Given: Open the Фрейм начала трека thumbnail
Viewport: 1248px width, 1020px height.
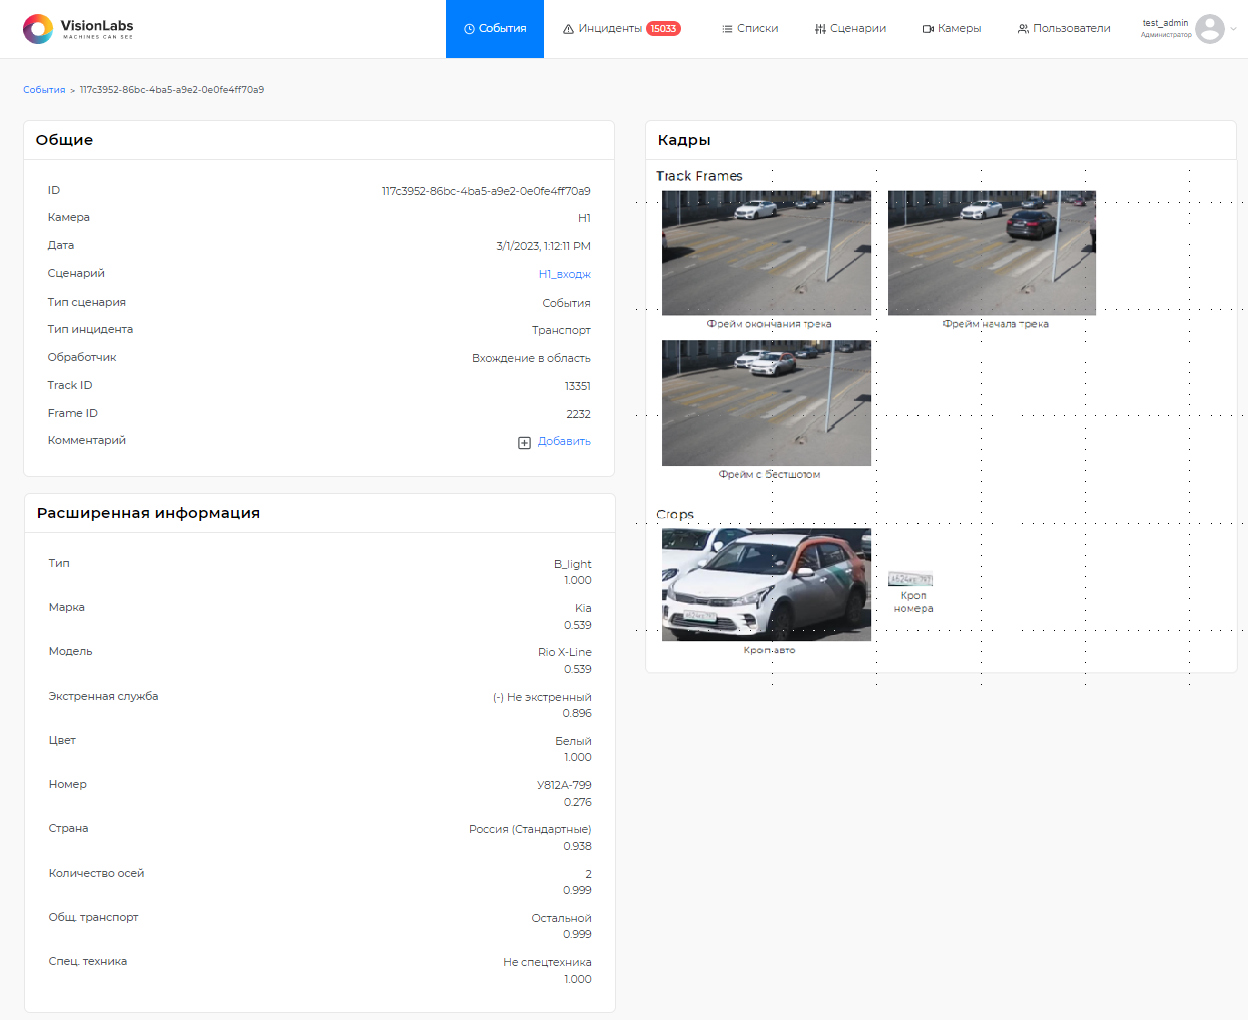Looking at the screenshot, I should (x=992, y=253).
